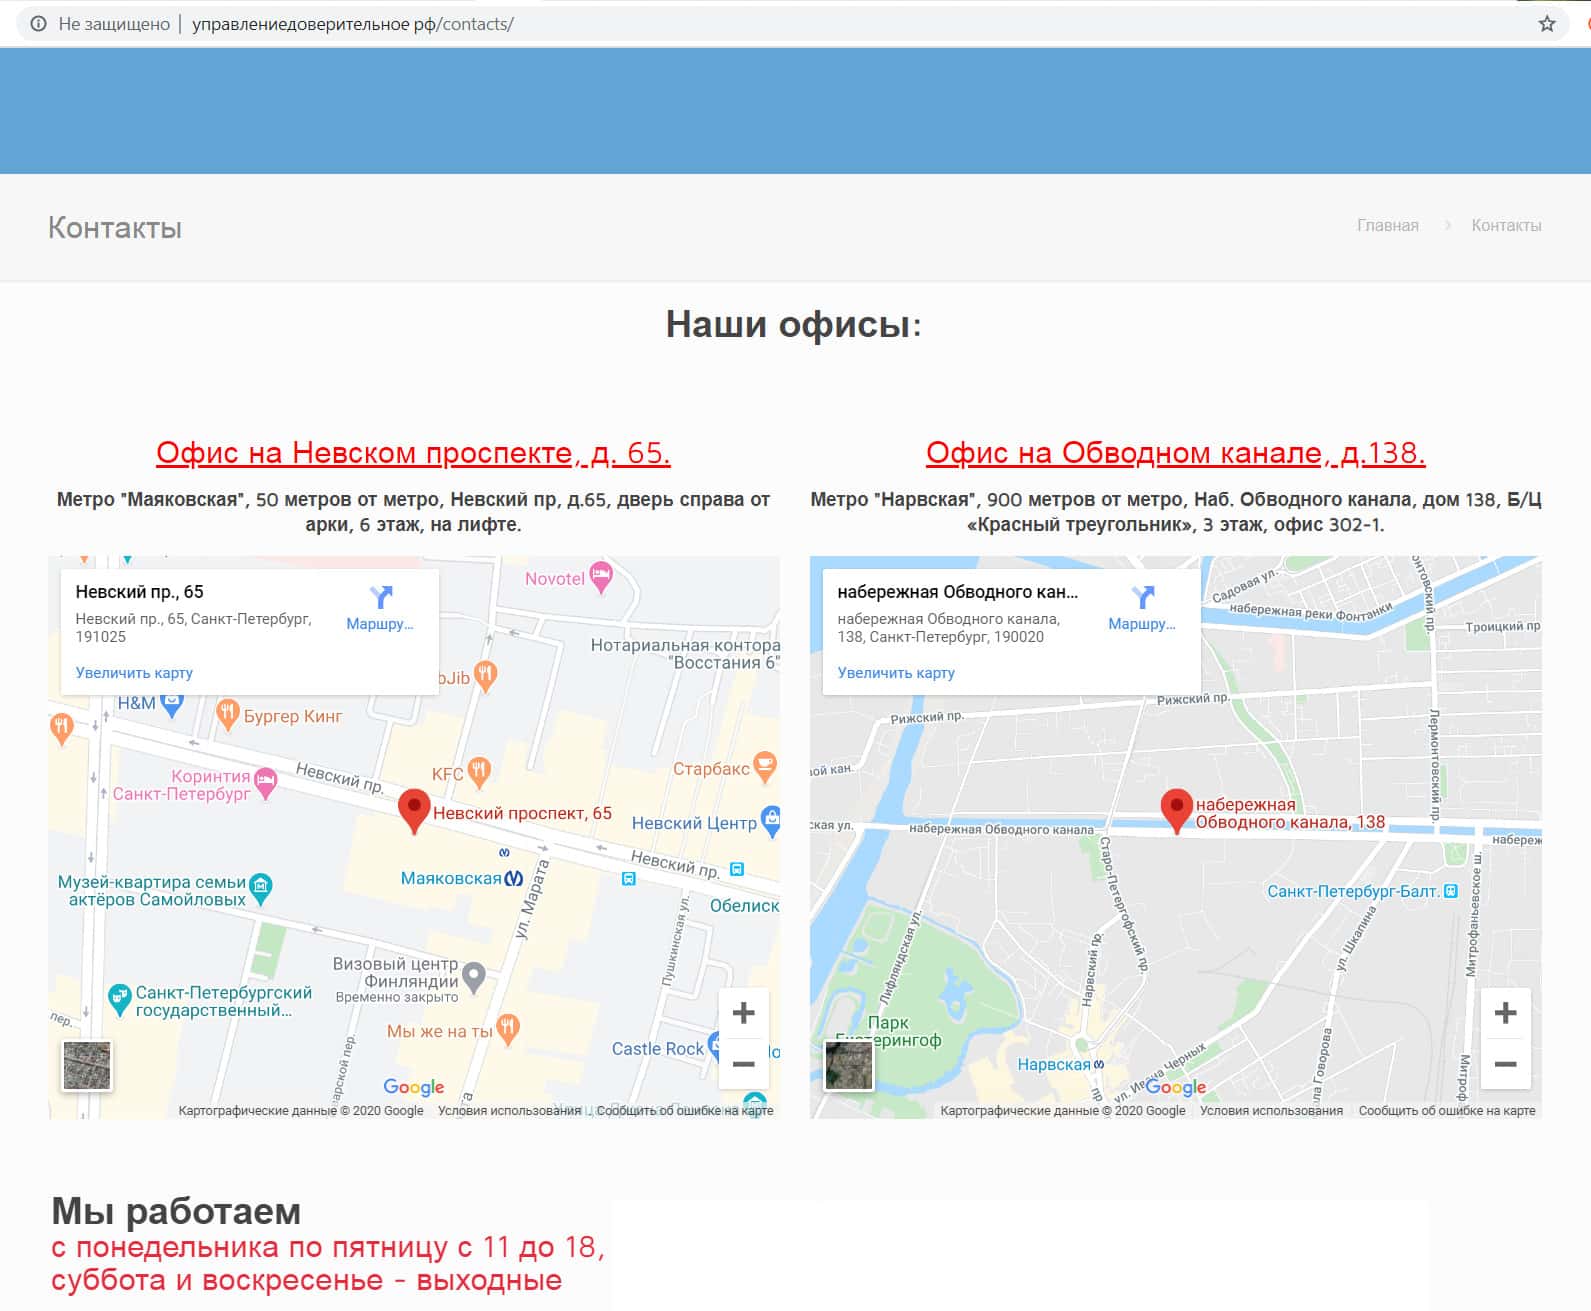Click the Старбакс cafe marker
This screenshot has height=1311, width=1591.
pos(765,767)
